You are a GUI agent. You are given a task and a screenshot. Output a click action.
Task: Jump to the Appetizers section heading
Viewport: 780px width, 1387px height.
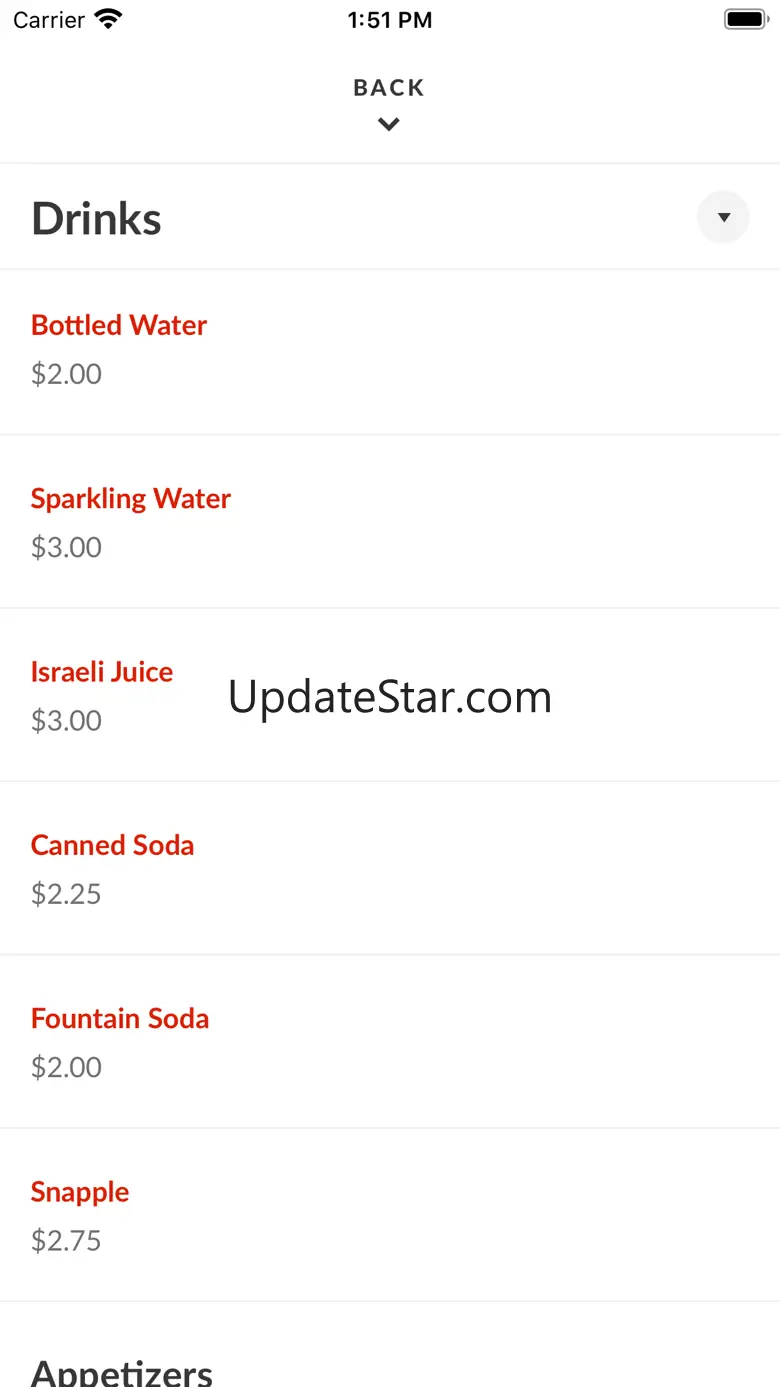tap(122, 1371)
